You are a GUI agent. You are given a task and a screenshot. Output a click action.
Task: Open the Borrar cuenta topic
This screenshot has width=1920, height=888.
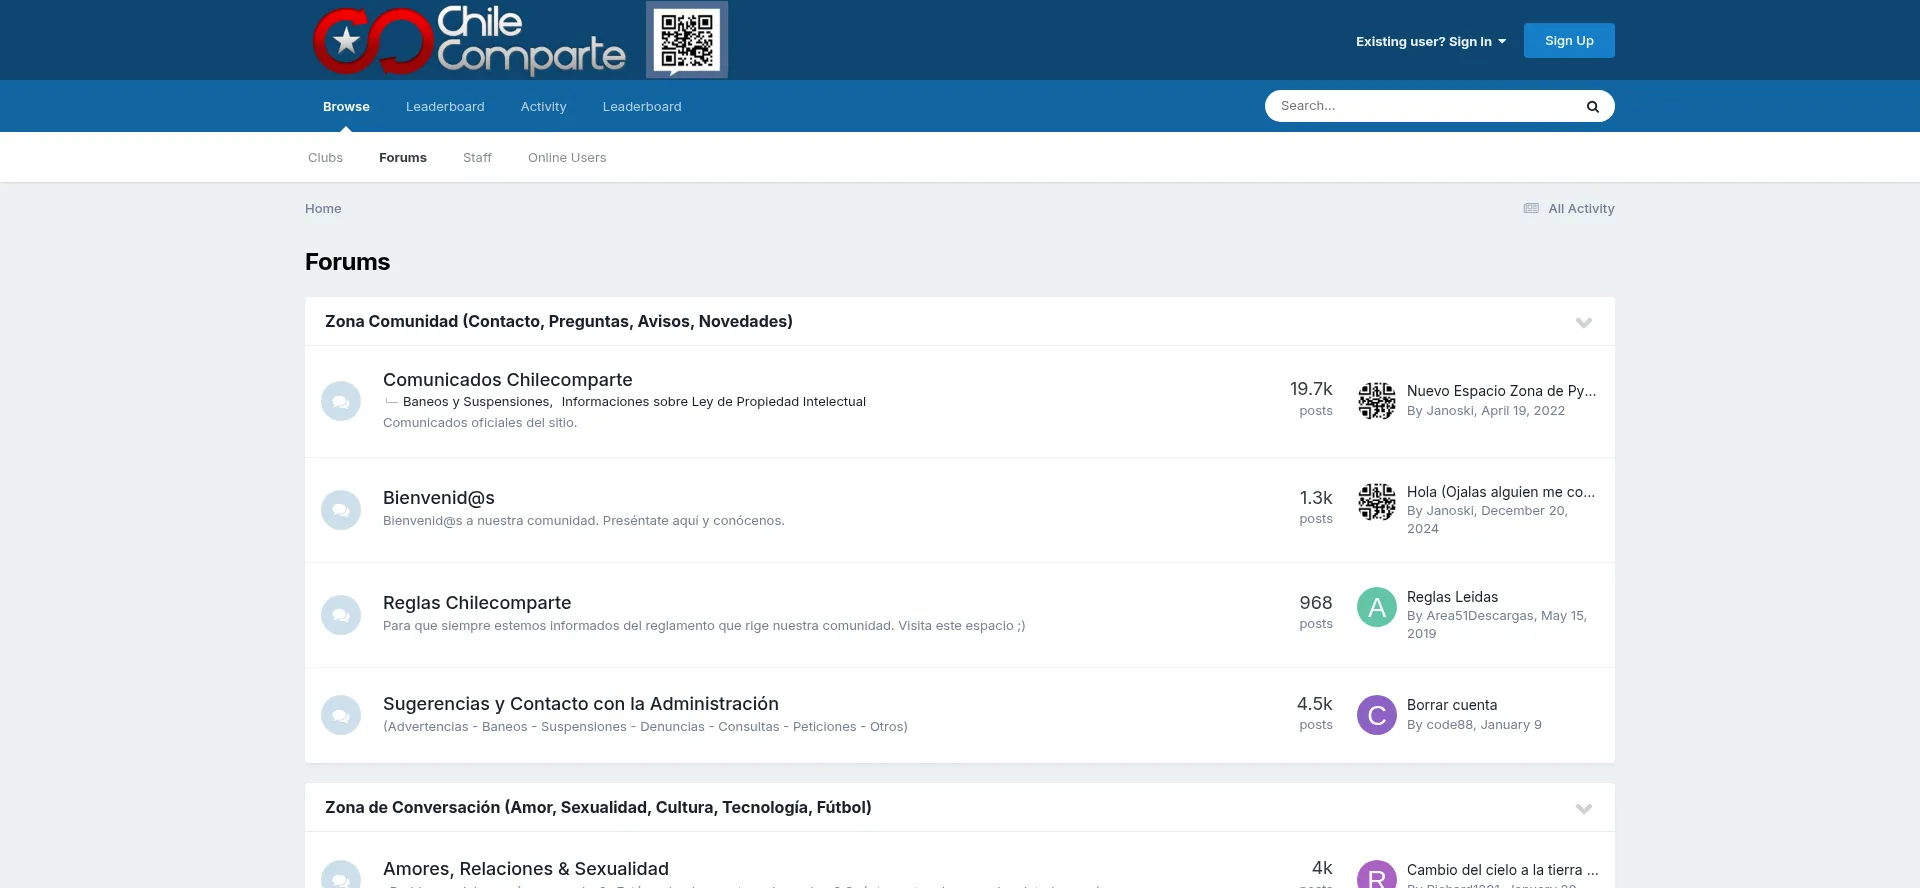pyautogui.click(x=1452, y=705)
